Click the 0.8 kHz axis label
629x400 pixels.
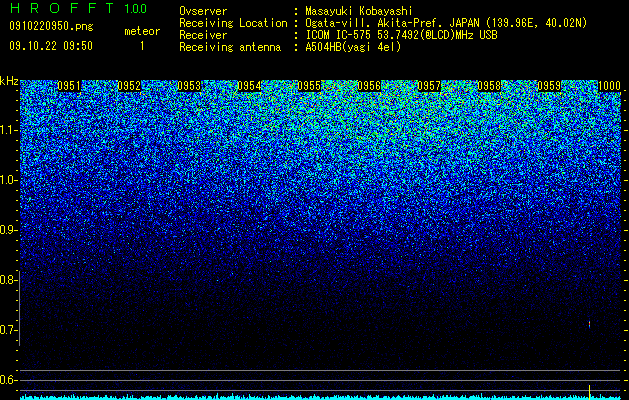pos(8,280)
